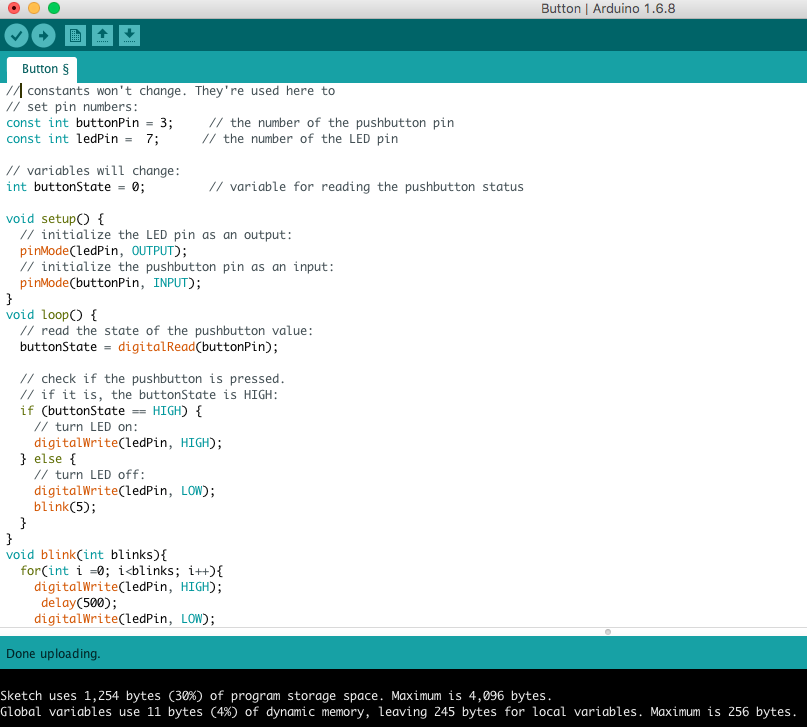
Task: Click '// if it is, the buttonState is HIGH:' comment
Action: tap(149, 395)
